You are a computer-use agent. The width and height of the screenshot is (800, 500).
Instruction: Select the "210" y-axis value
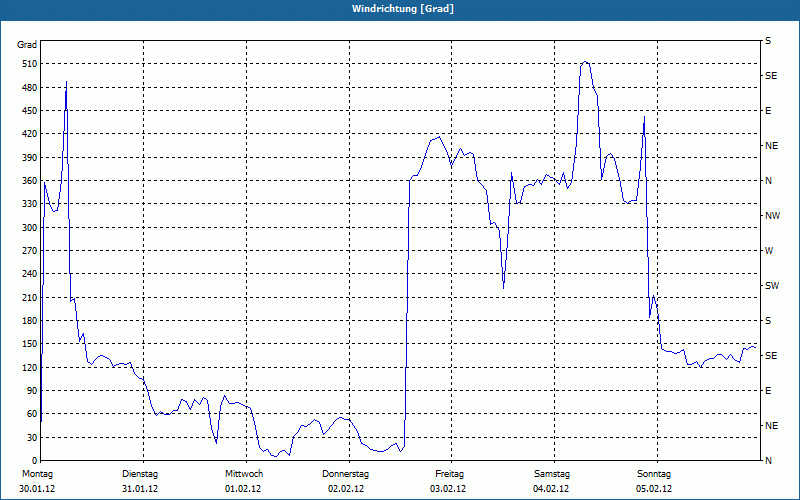point(29,297)
